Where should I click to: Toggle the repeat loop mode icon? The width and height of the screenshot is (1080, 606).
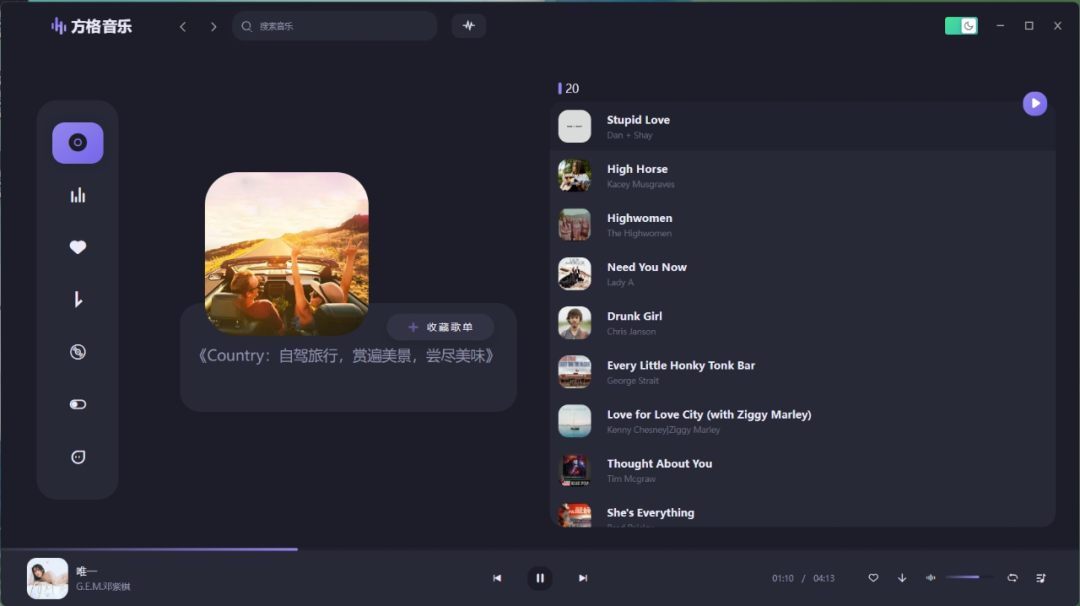(1012, 578)
